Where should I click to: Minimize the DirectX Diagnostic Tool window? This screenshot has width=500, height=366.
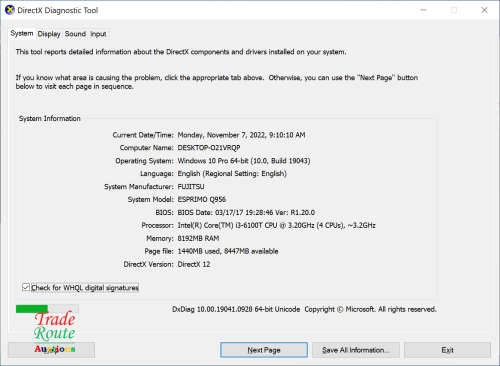tap(424, 10)
